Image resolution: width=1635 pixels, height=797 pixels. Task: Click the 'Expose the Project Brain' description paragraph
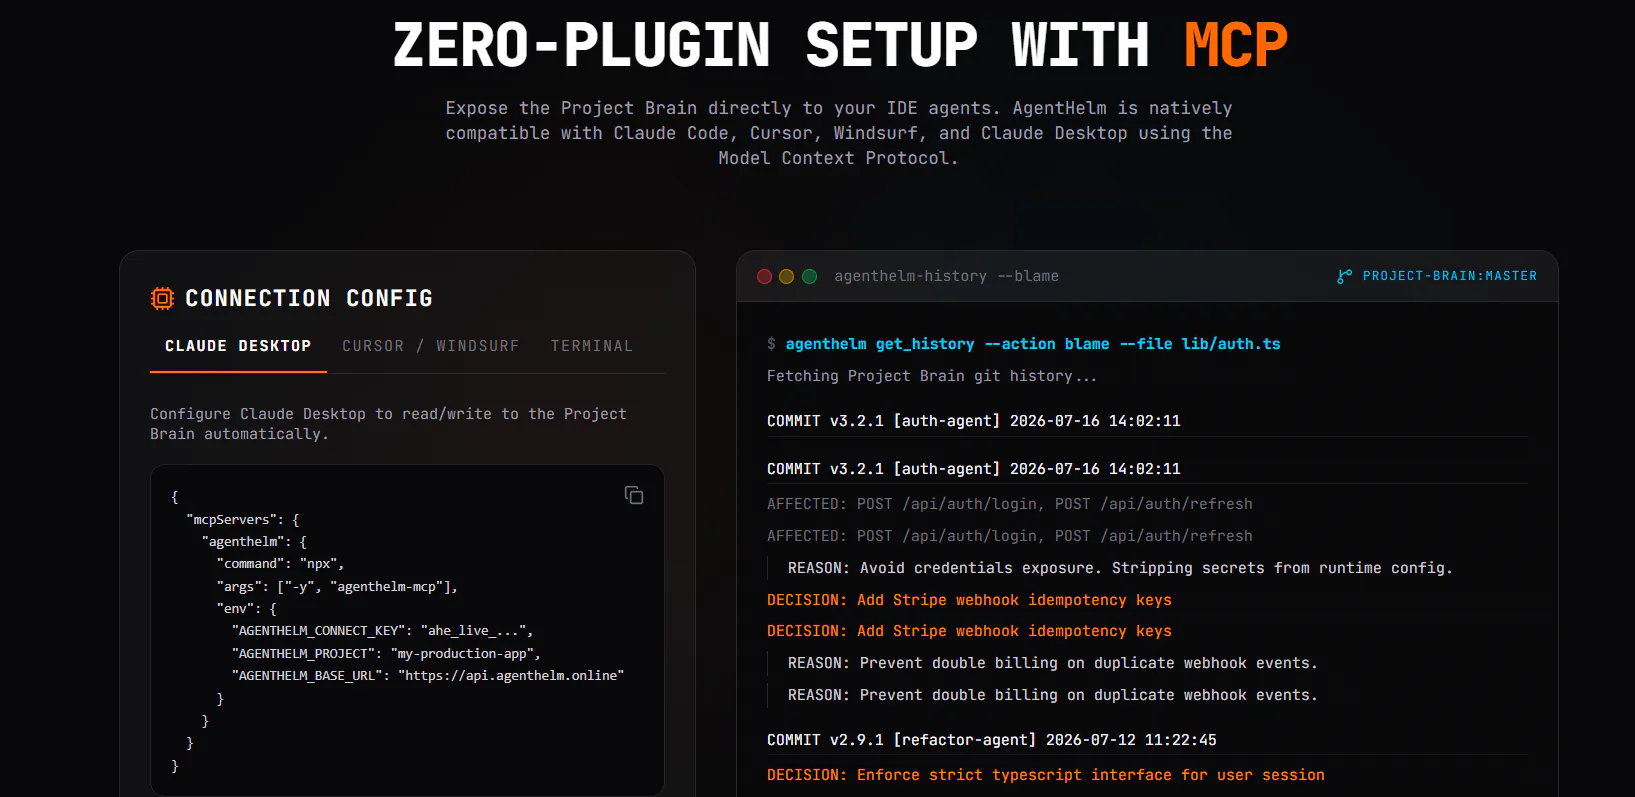839,133
